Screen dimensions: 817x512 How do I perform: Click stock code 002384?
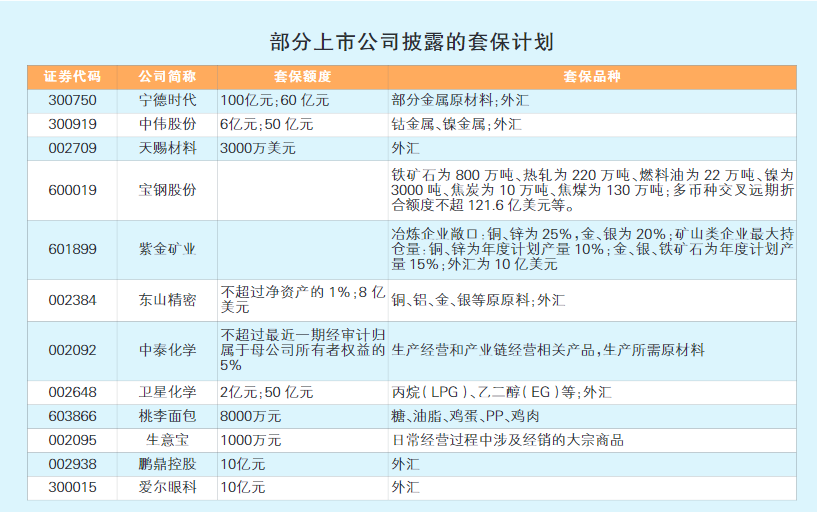point(72,300)
